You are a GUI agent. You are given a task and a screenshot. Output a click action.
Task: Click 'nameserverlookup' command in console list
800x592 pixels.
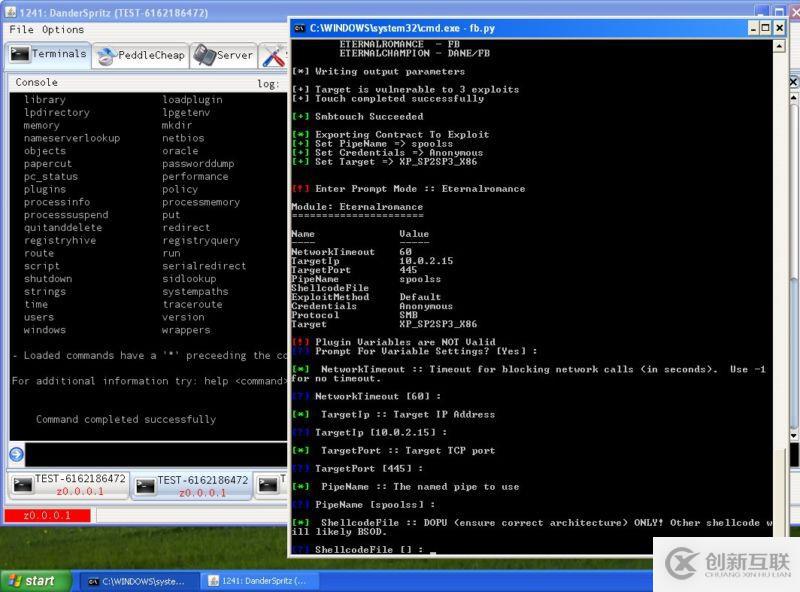click(72, 138)
